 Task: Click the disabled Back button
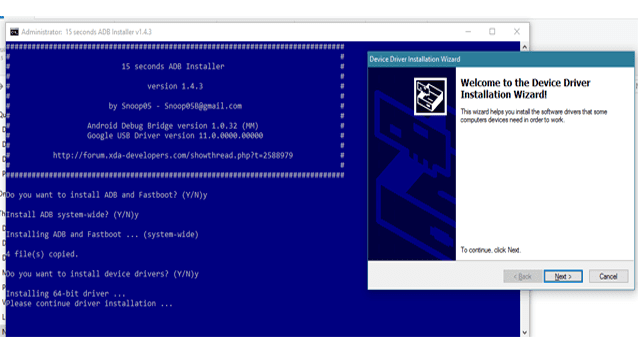(x=522, y=276)
